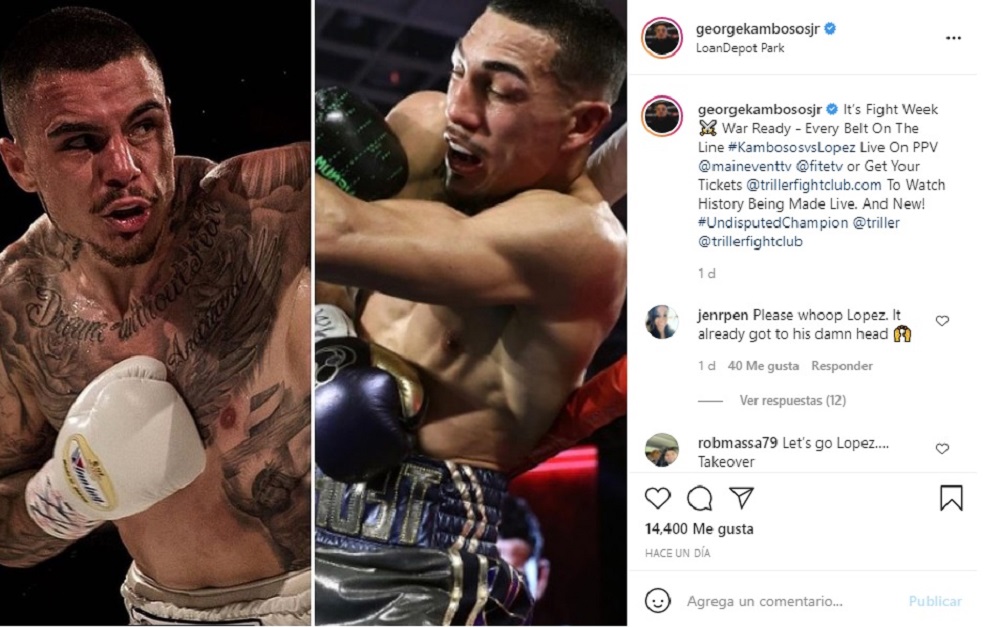Open the header profile picture avatar

(662, 38)
